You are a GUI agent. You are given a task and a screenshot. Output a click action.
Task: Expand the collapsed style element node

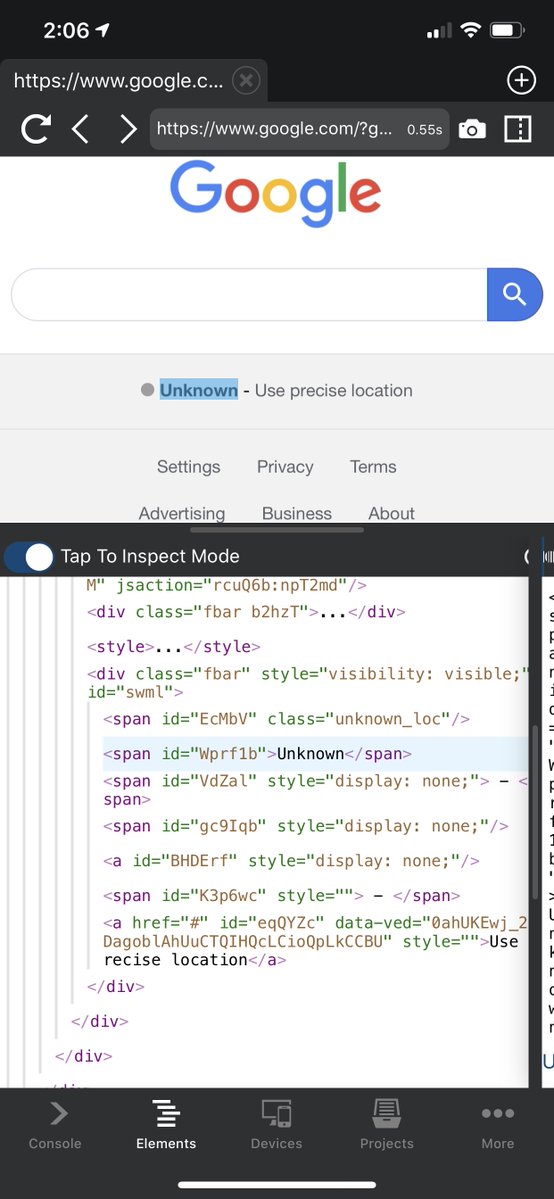click(x=174, y=647)
